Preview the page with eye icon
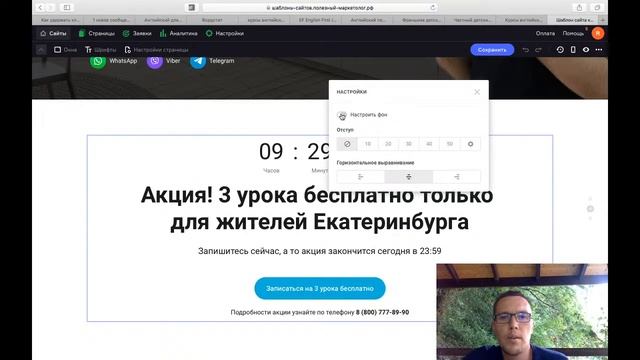The image size is (640, 360). click(x=586, y=50)
